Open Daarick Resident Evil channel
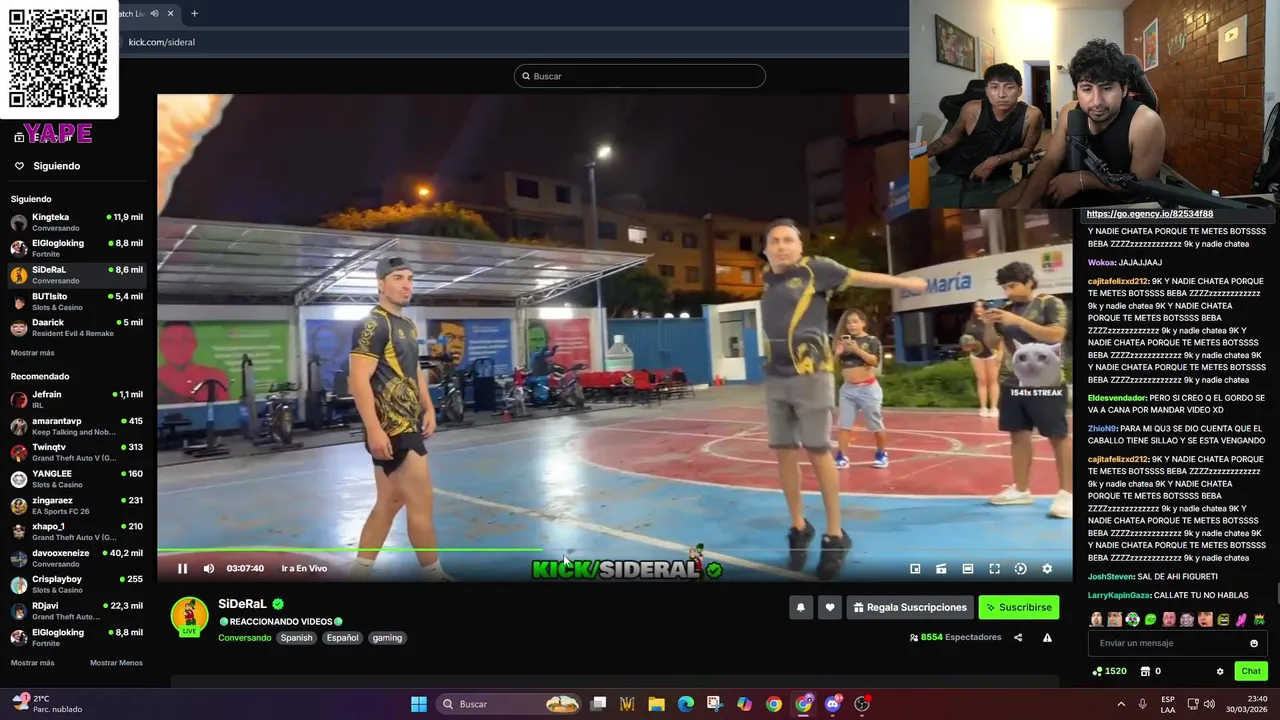This screenshot has width=1280, height=720. click(77, 327)
